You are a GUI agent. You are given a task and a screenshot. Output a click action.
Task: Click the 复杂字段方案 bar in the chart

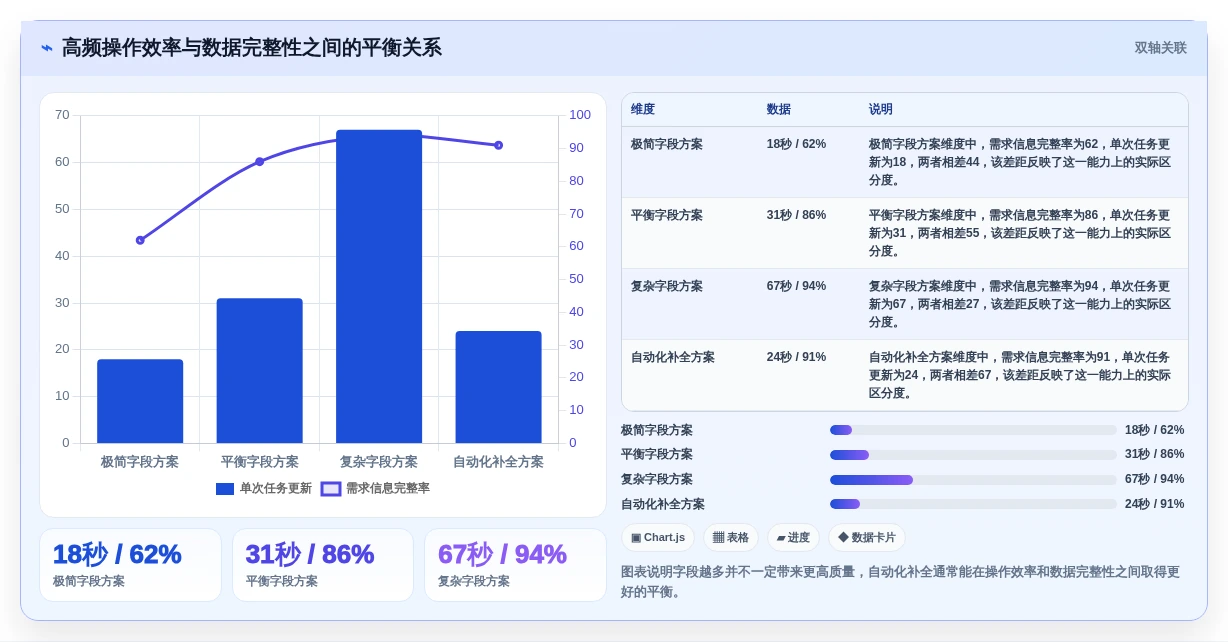[x=379, y=286]
